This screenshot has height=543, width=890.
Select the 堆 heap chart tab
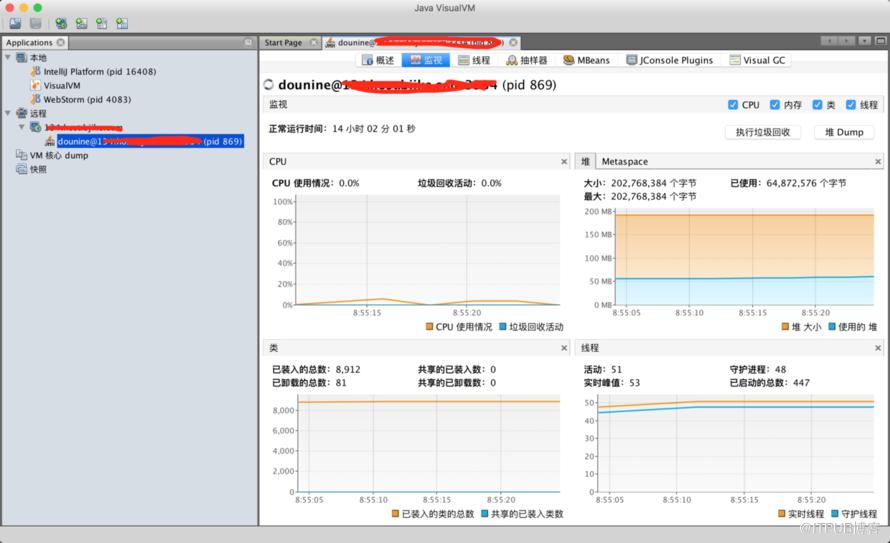(585, 162)
